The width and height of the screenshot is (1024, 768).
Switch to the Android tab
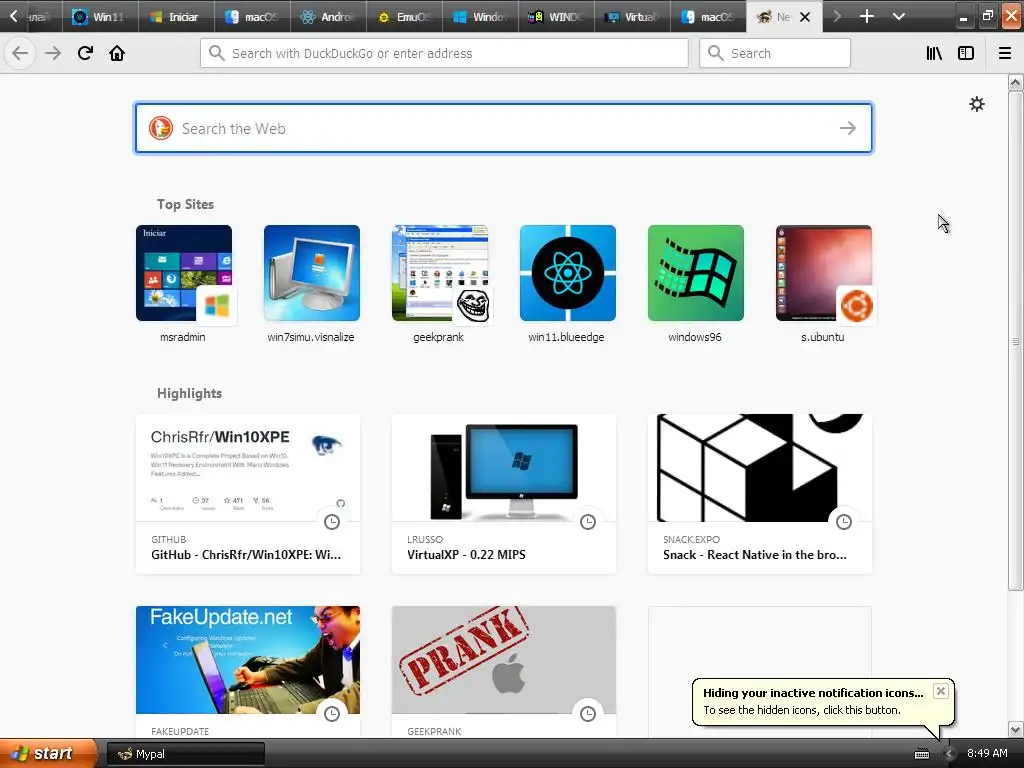328,16
